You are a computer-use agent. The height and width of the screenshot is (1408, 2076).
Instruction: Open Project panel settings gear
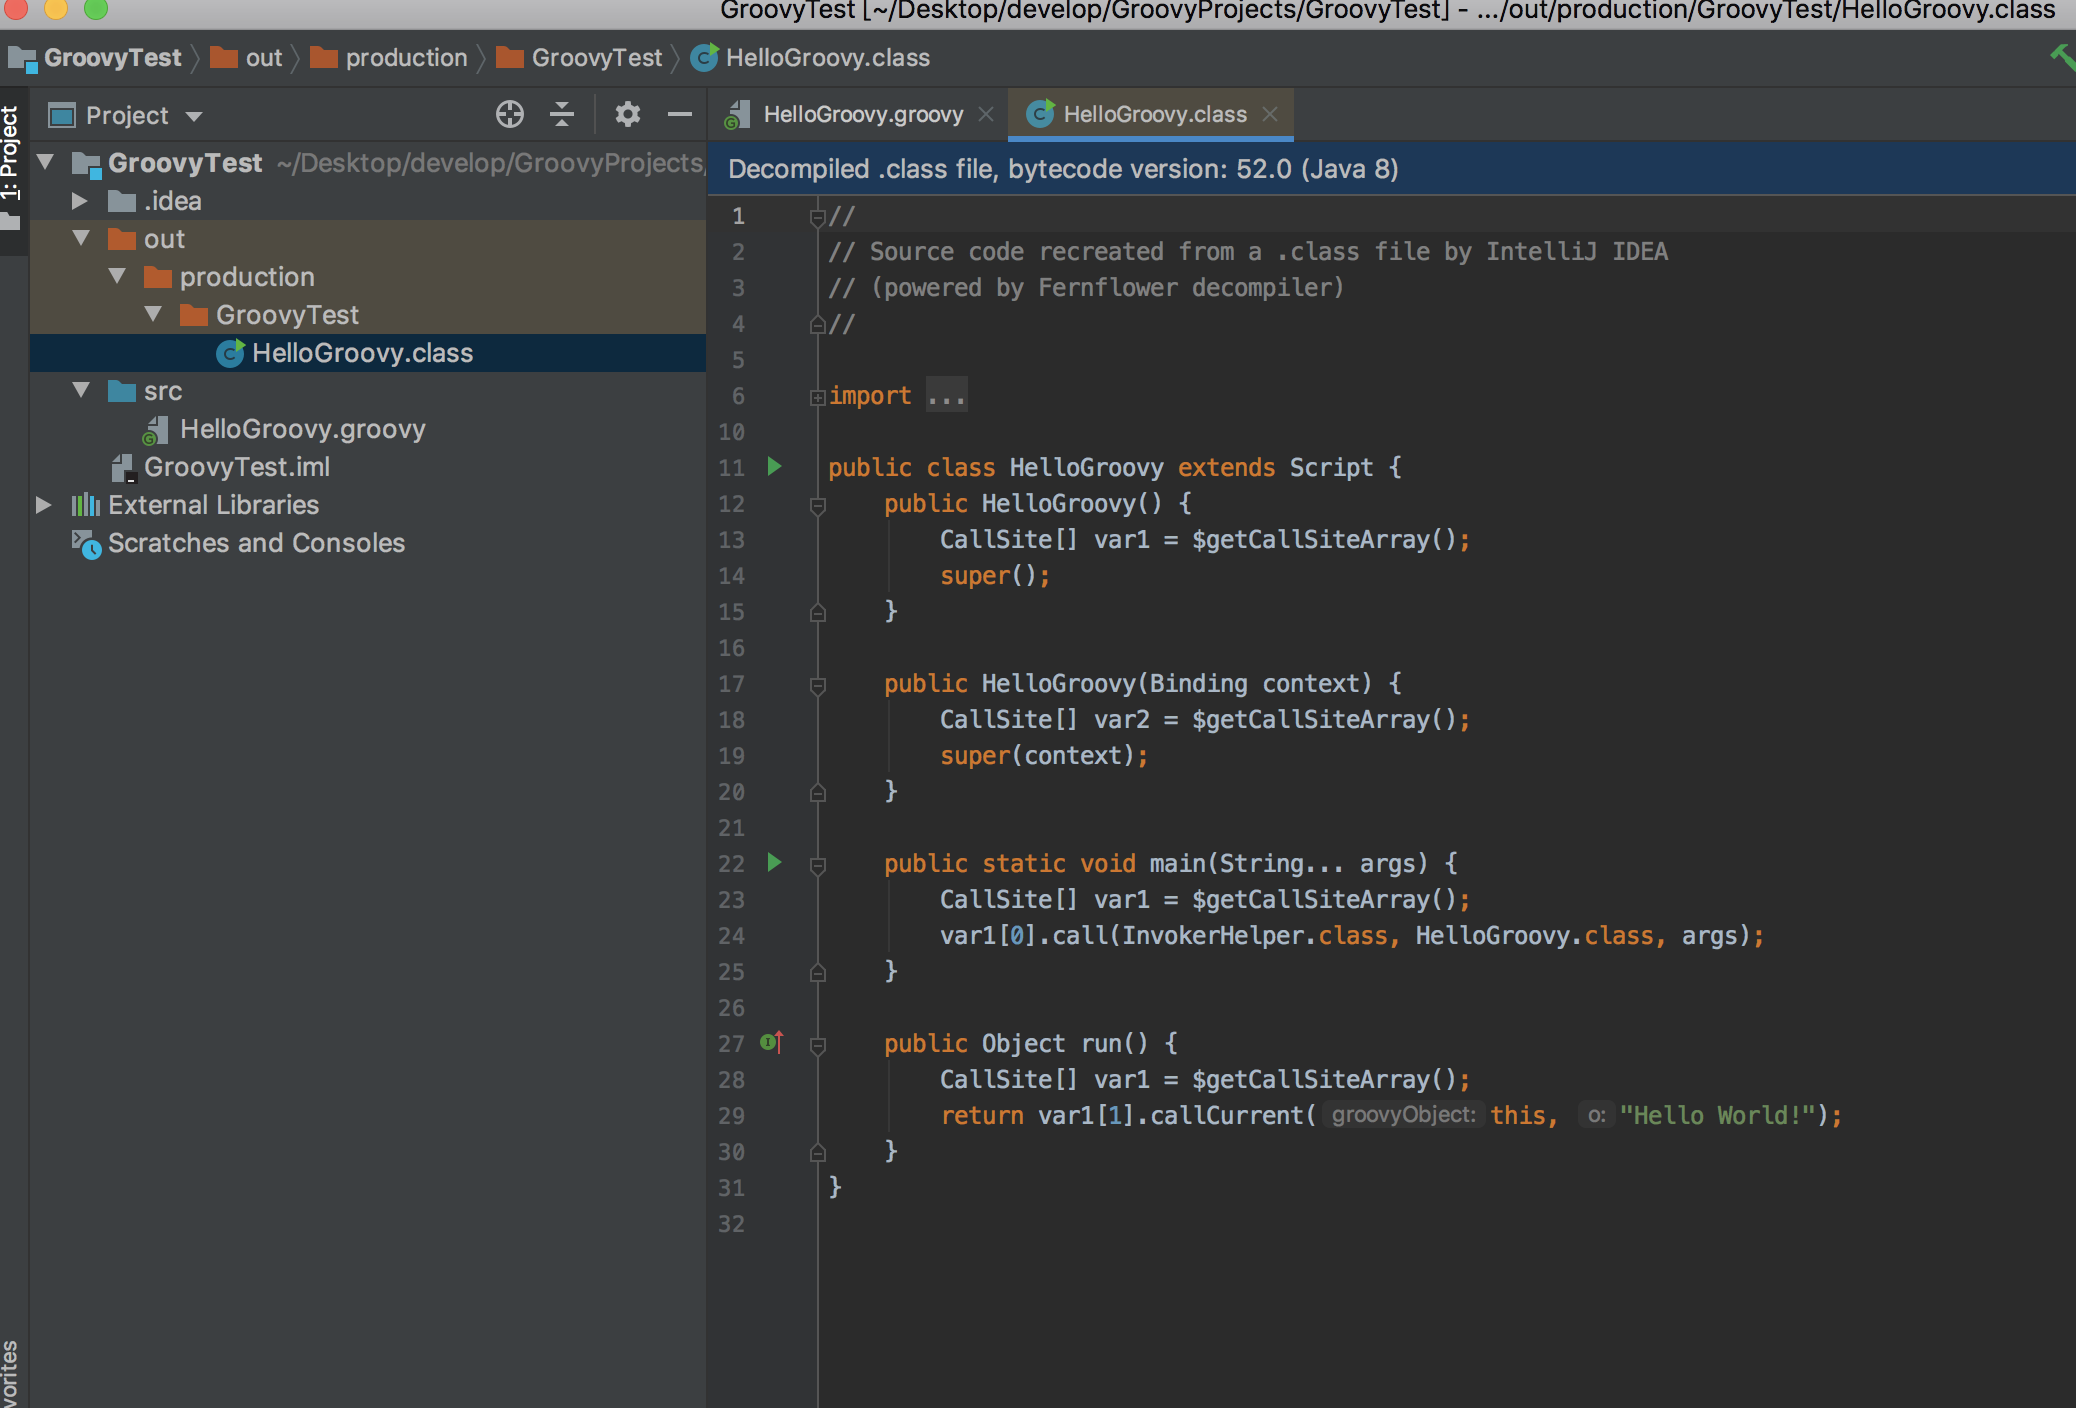(x=627, y=115)
